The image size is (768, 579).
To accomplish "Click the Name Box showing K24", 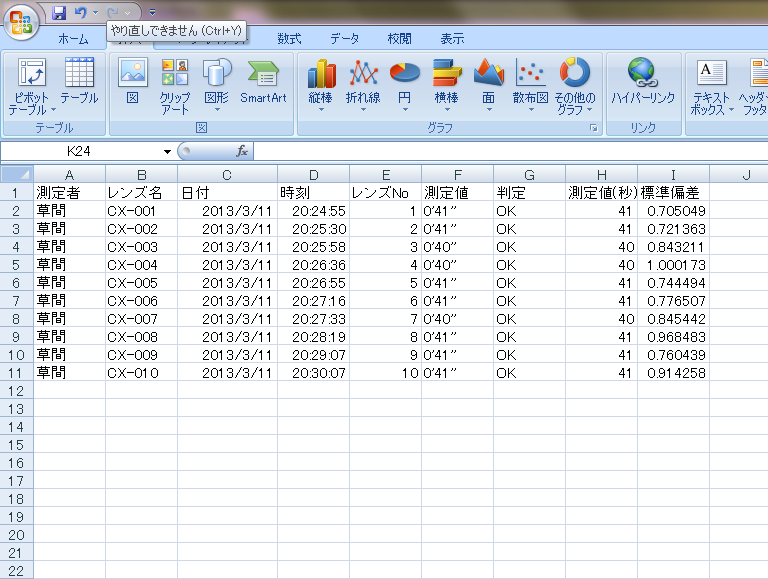I will [81, 151].
